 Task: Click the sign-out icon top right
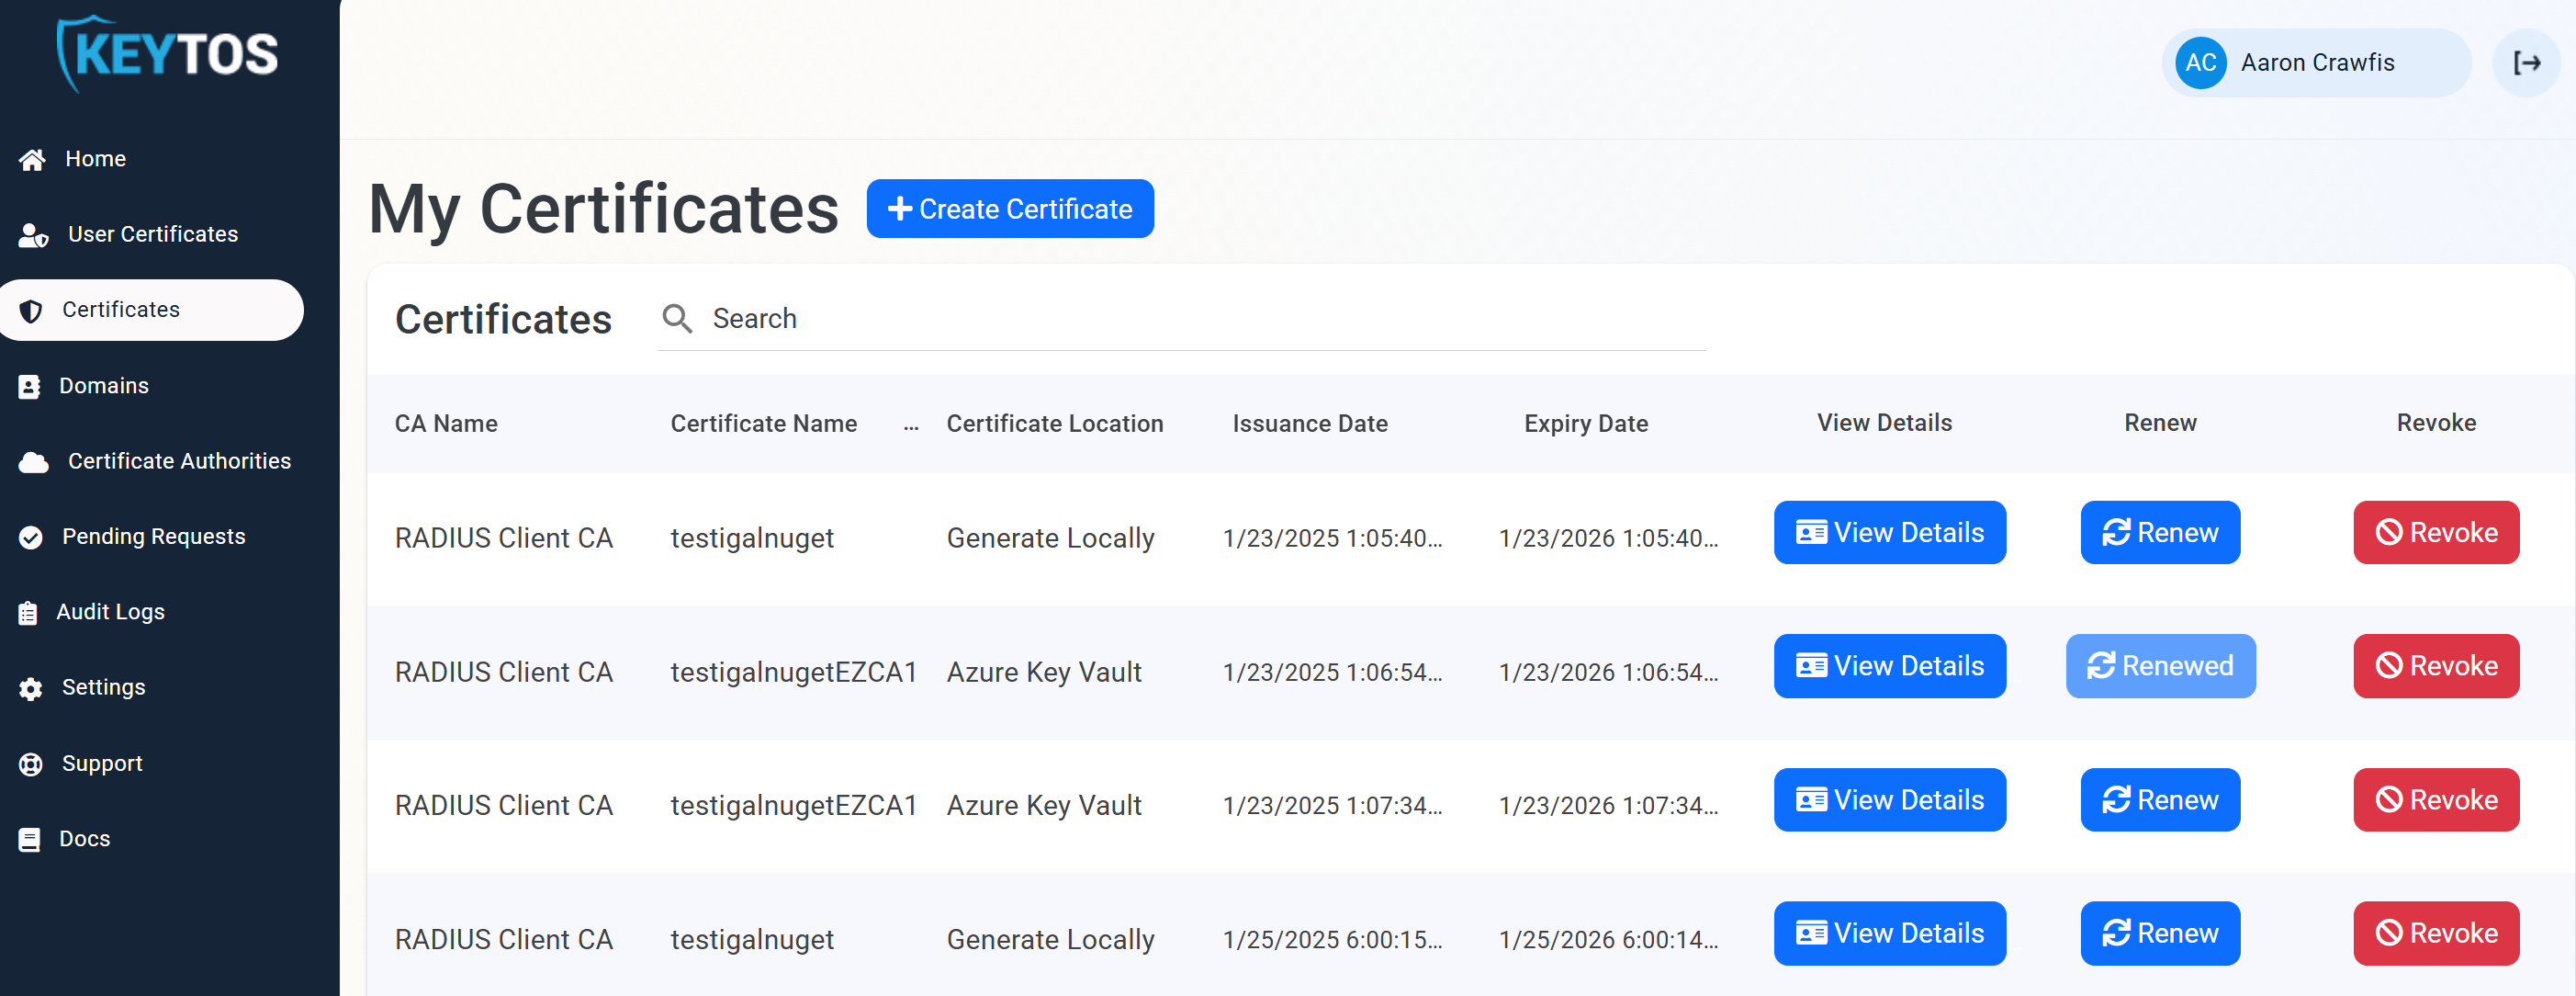pyautogui.click(x=2528, y=62)
